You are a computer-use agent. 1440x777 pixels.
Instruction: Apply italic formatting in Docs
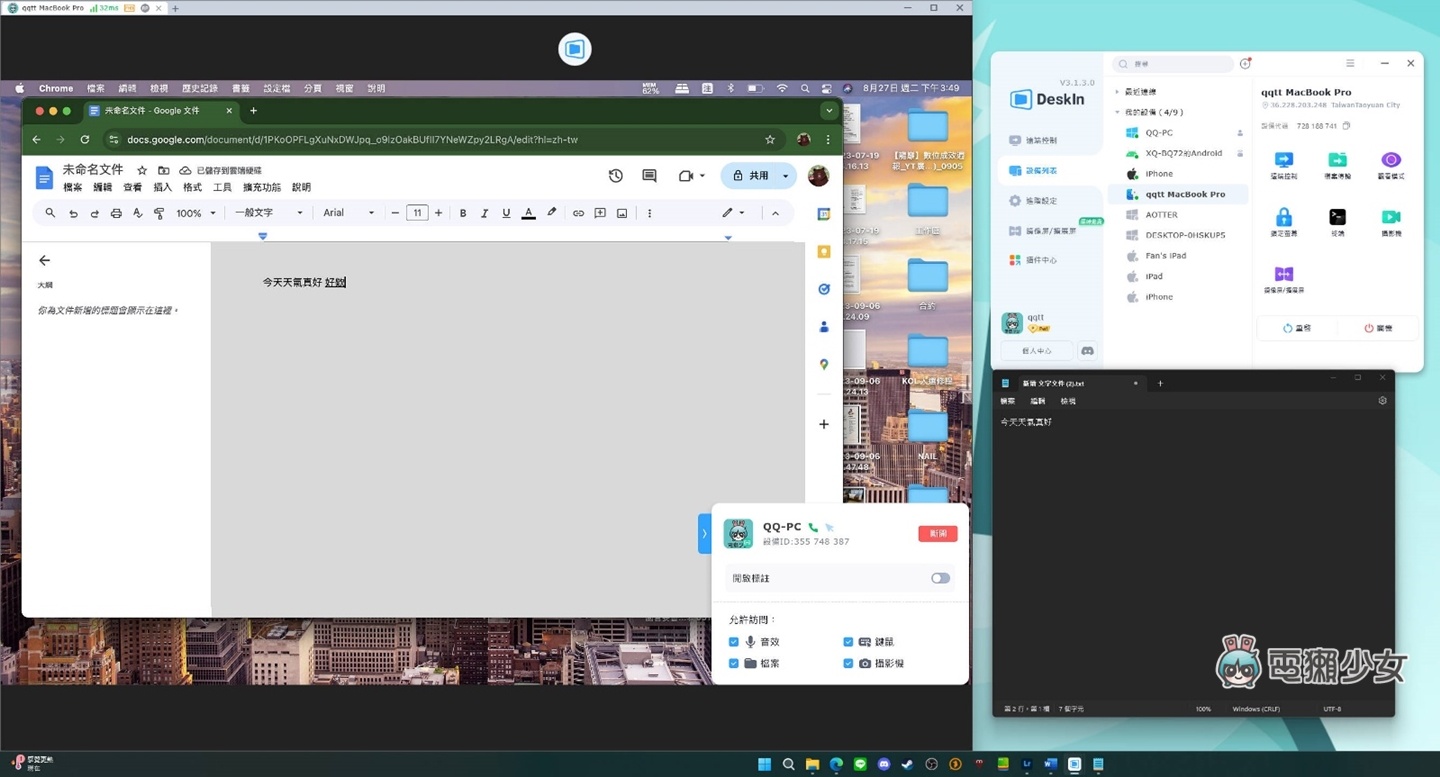coord(484,213)
